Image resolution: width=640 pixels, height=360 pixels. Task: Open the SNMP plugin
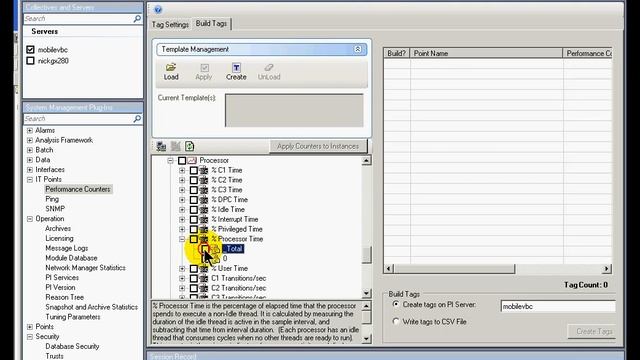[x=55, y=209]
